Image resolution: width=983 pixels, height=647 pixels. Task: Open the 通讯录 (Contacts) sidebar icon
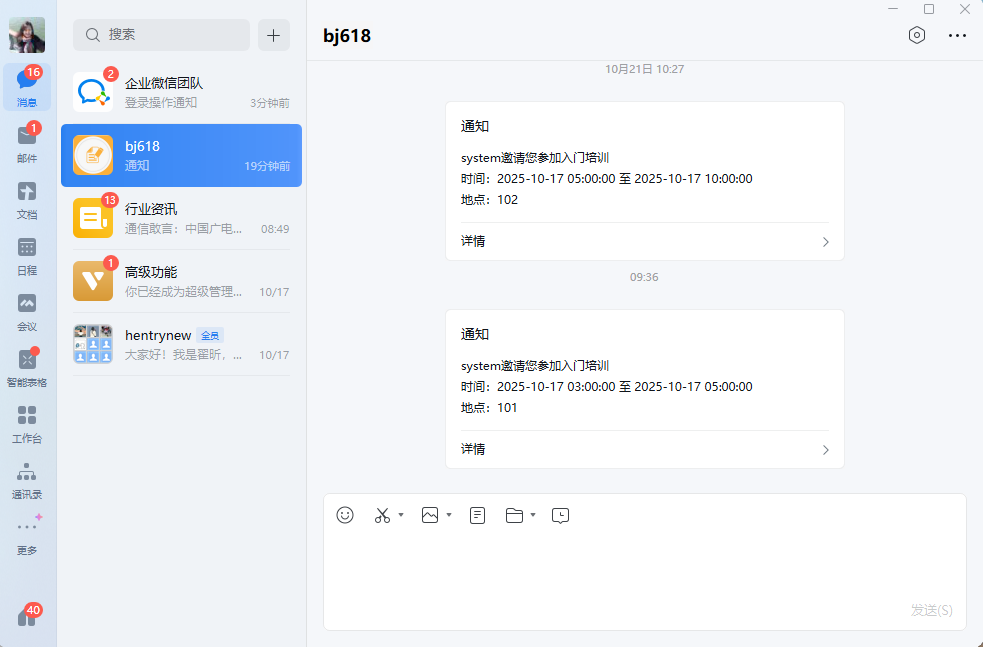coord(27,478)
